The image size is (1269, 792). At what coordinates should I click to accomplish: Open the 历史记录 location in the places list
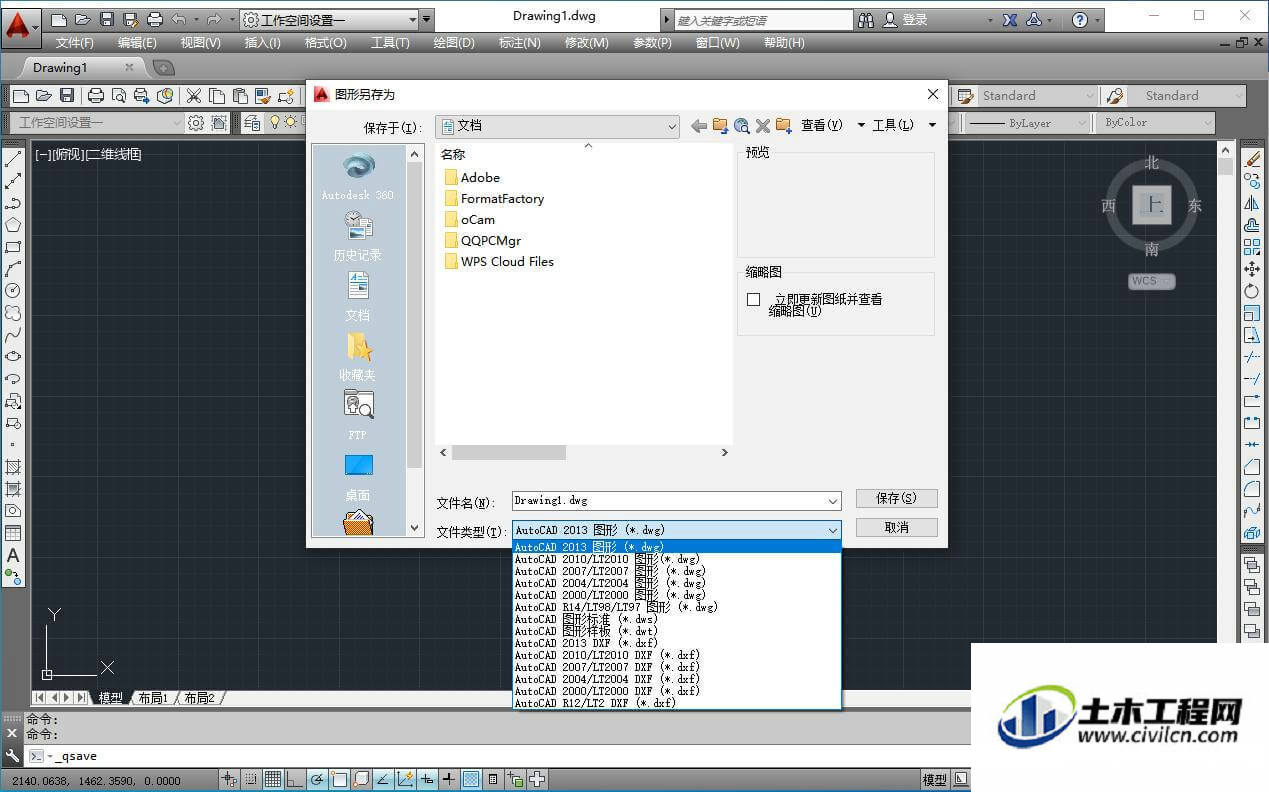[358, 236]
